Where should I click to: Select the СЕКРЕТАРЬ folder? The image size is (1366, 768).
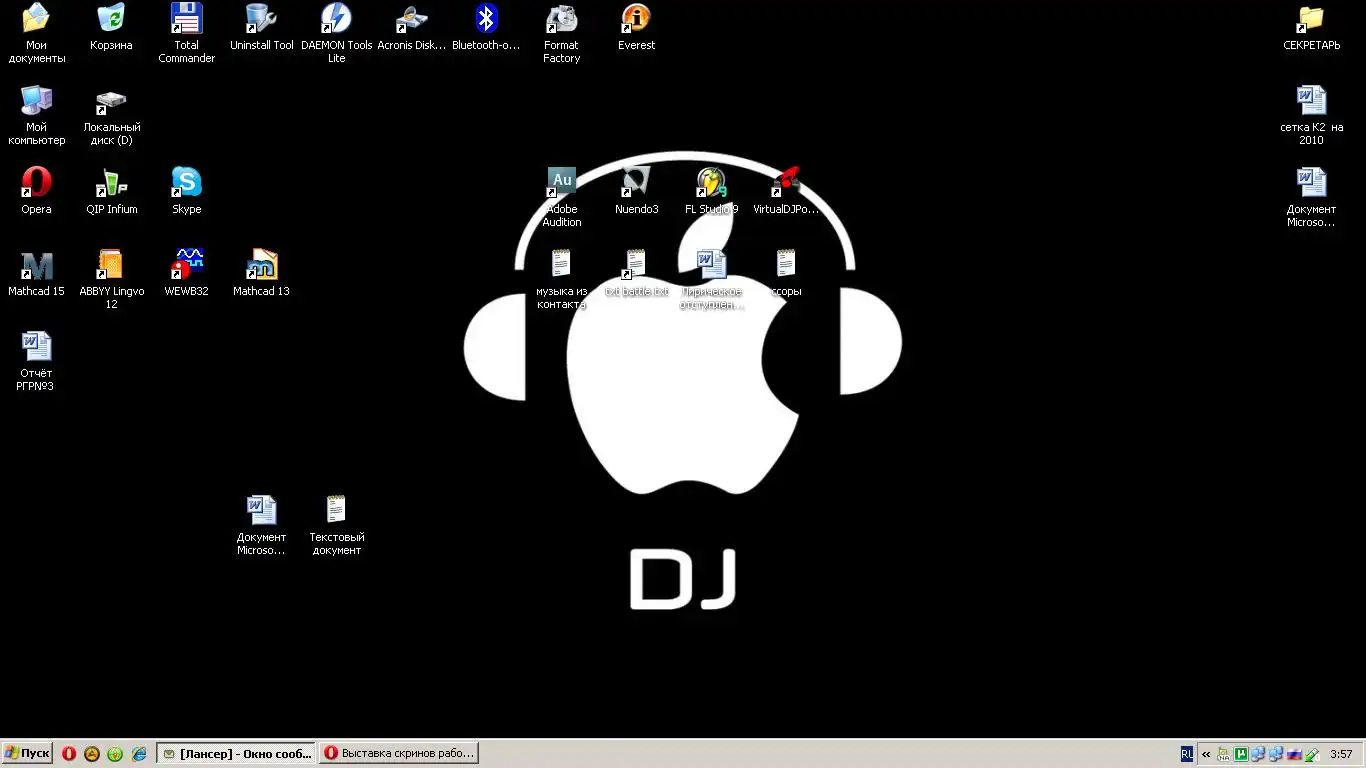click(1311, 20)
